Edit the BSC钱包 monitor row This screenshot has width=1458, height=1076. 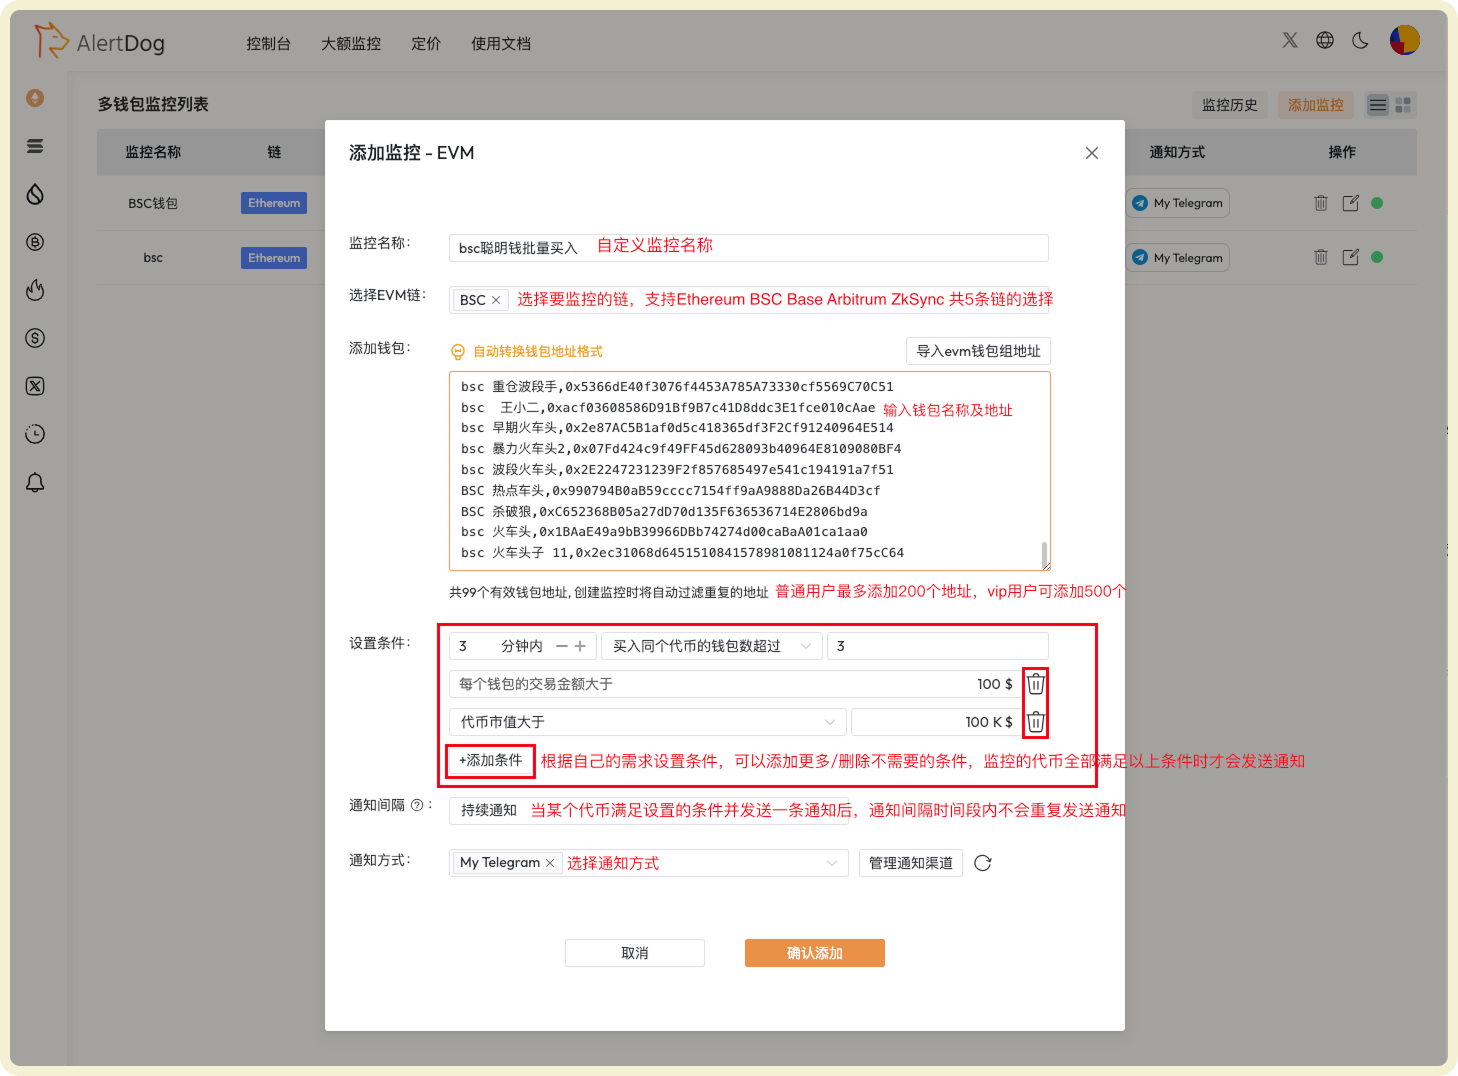(x=1350, y=203)
